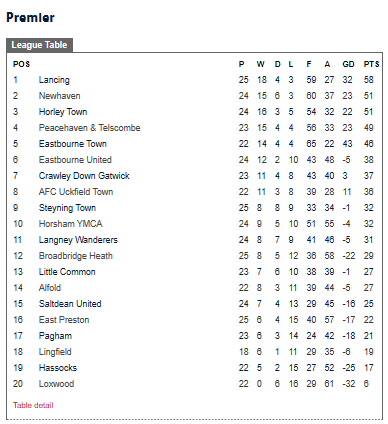Viewport: 388px width, 424px height.
Task: Select Newhaven in the table
Action: [59, 96]
